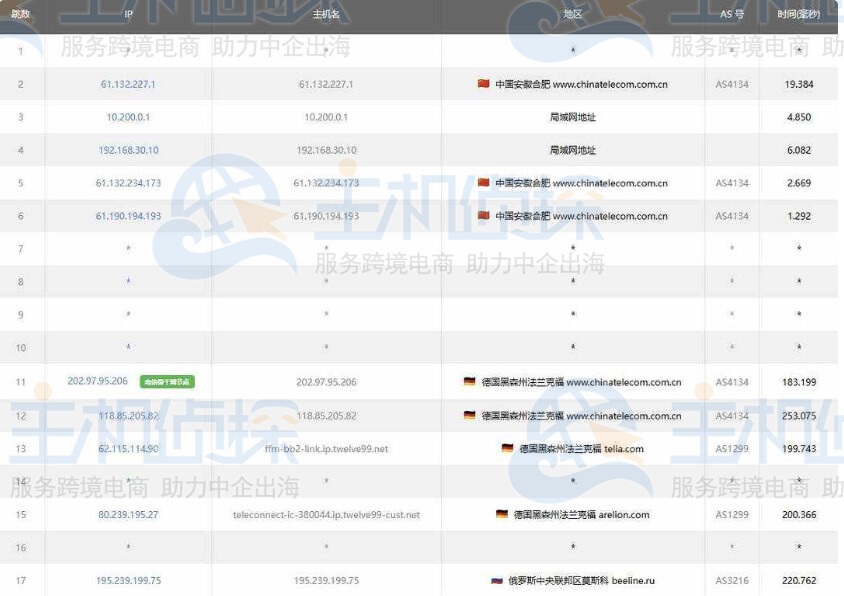Open the 61.190.194.193 link in IP column

[x=128, y=216]
